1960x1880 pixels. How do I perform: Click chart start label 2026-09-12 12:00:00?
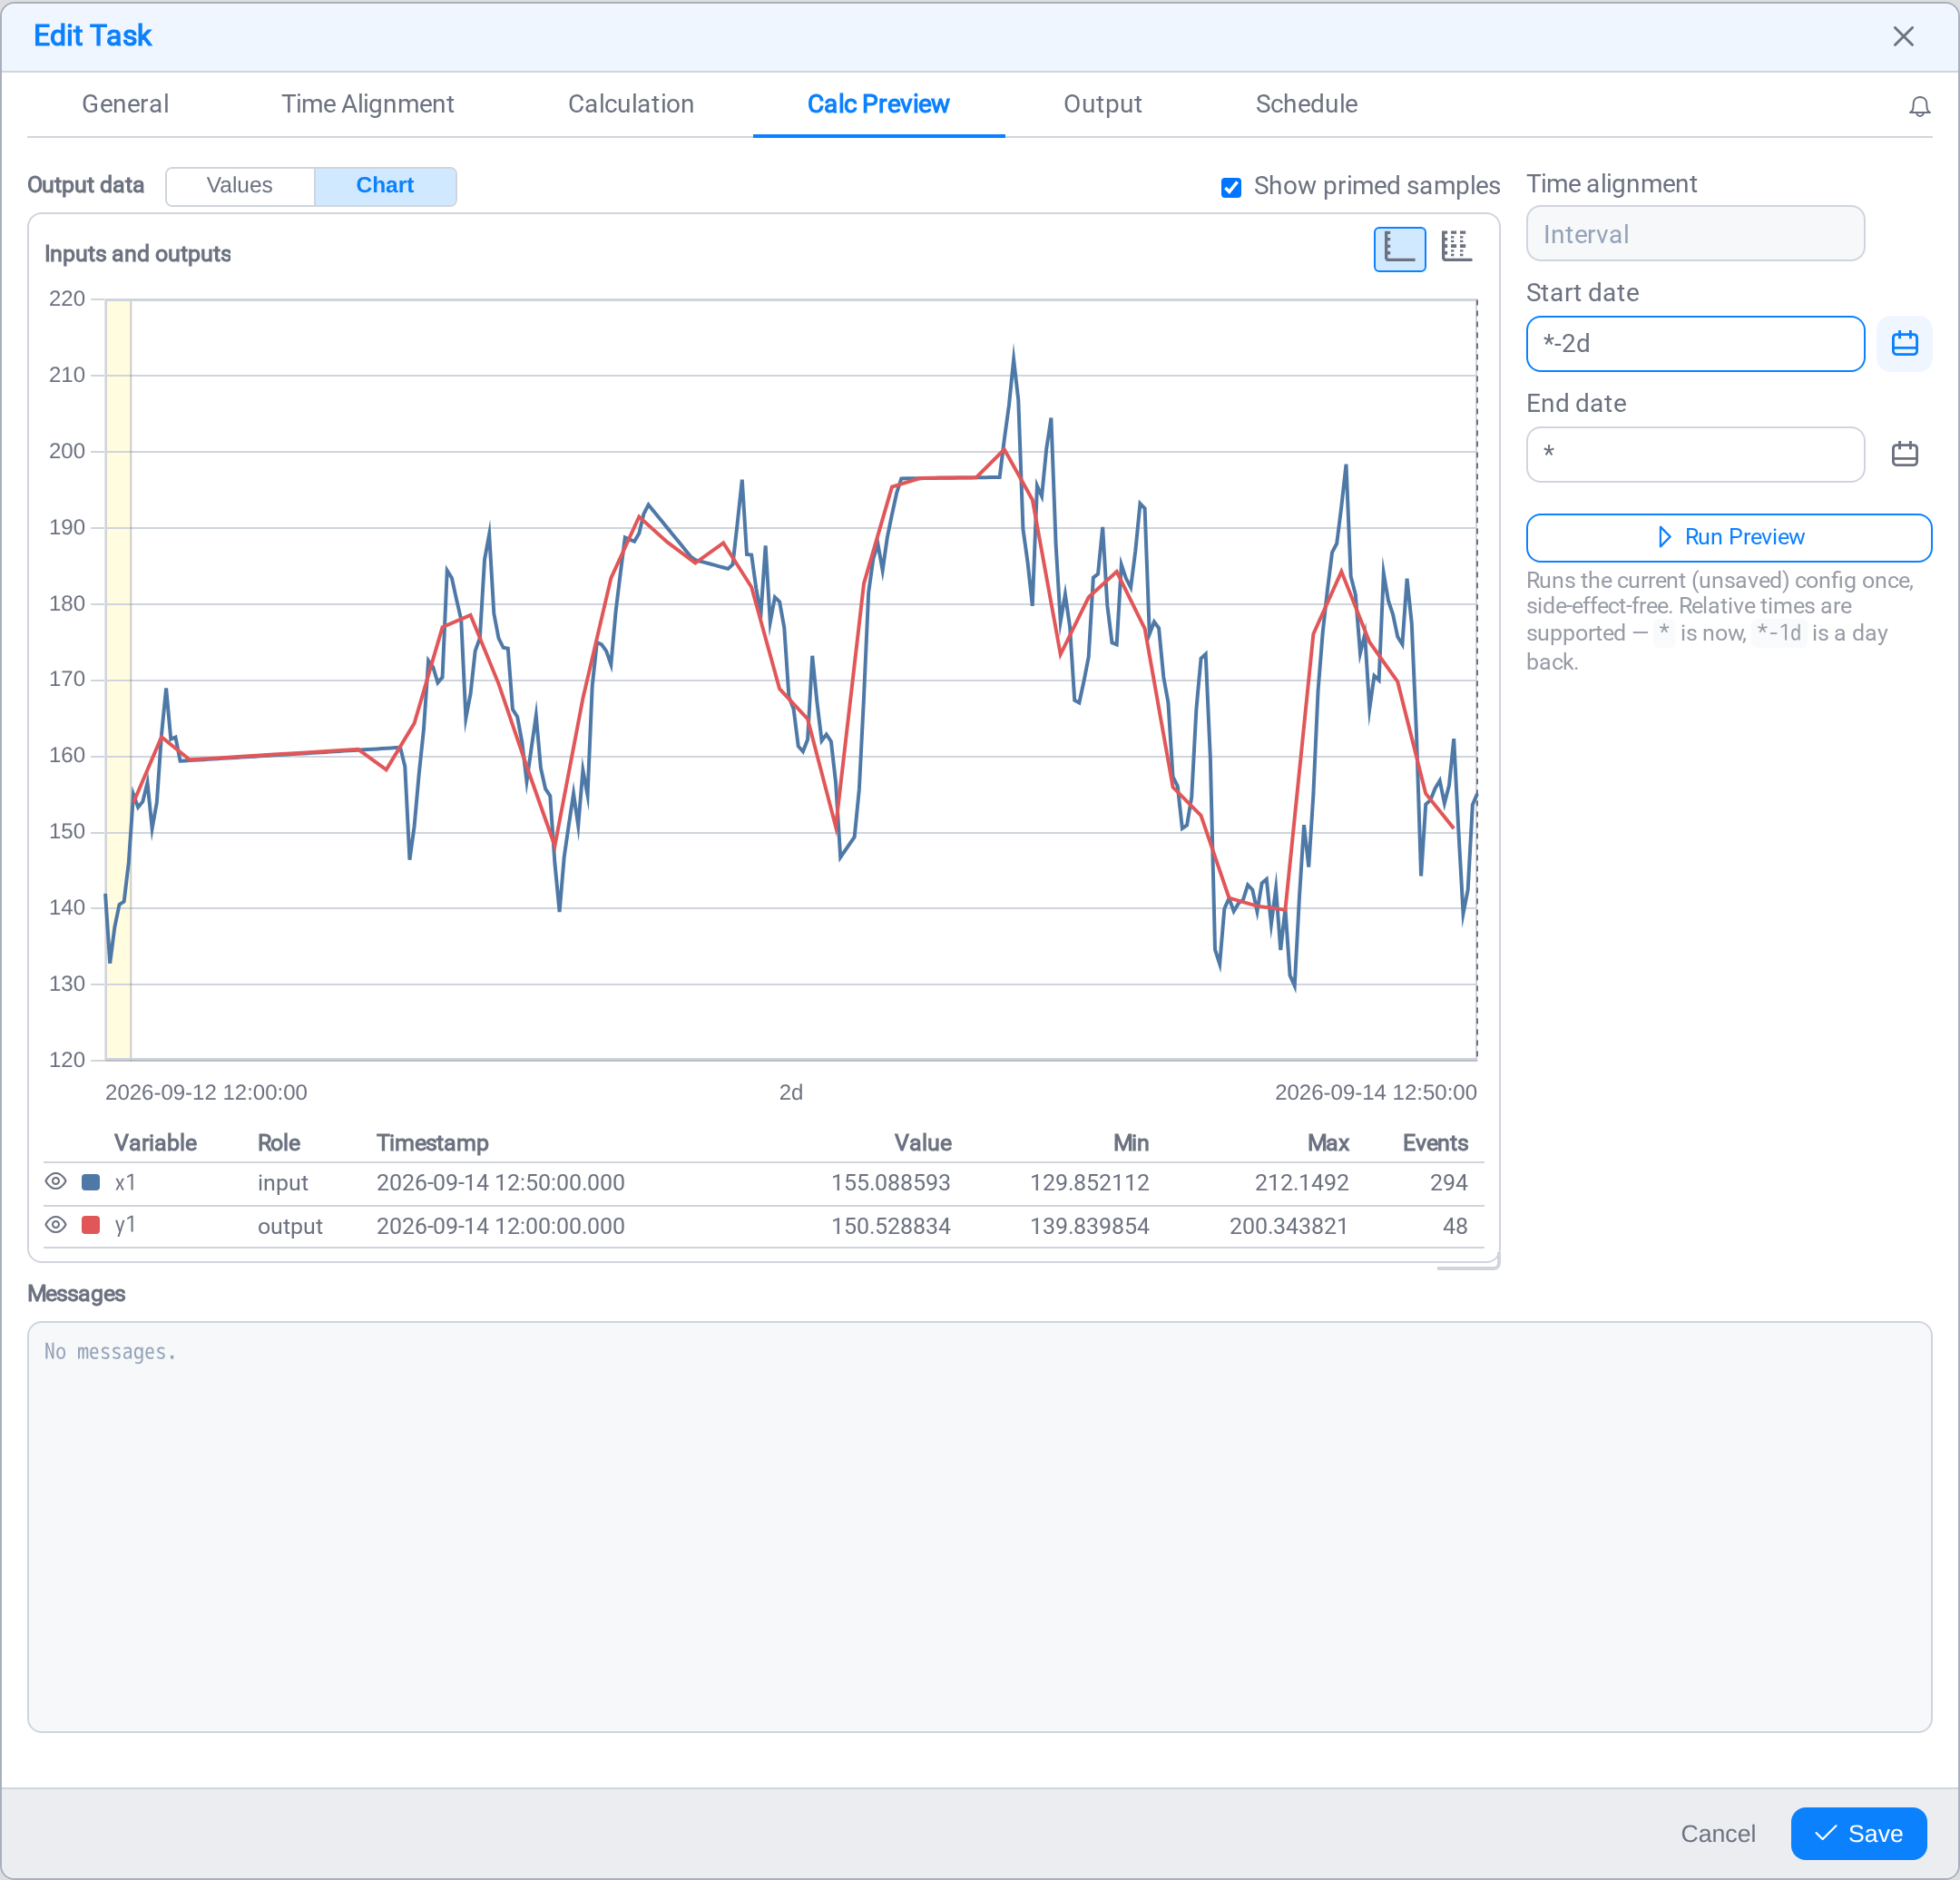[x=206, y=1092]
